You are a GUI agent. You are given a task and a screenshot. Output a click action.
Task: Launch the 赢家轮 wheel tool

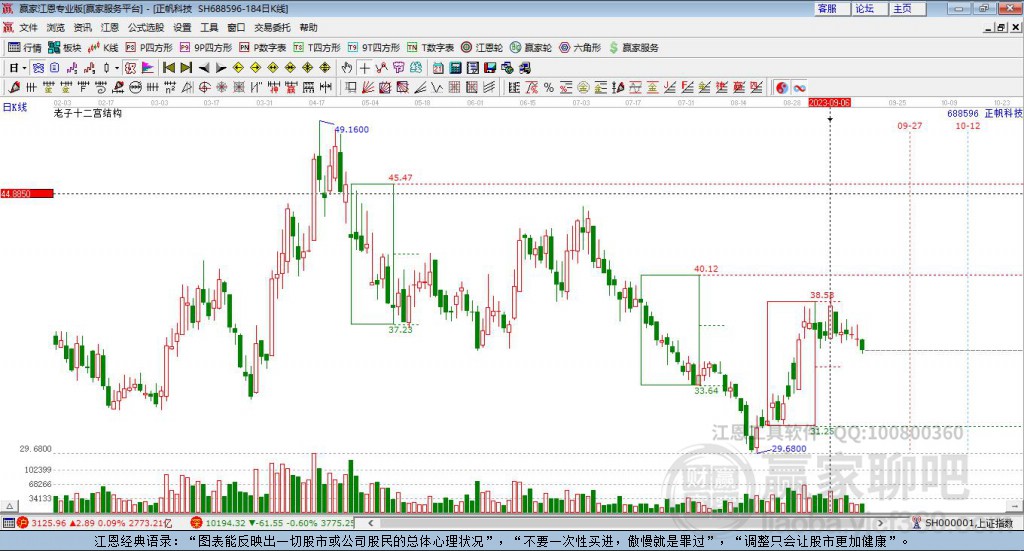(x=531, y=48)
